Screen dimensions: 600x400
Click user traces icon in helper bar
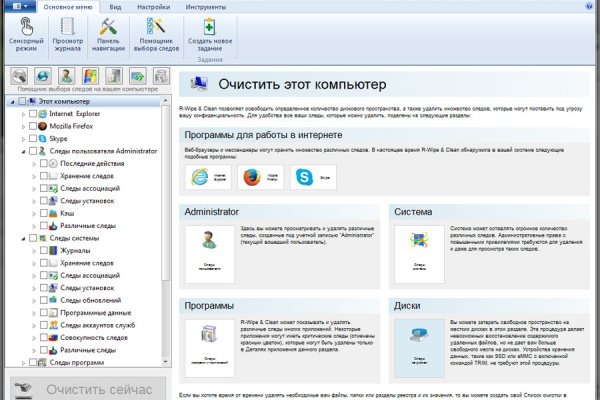coord(67,76)
